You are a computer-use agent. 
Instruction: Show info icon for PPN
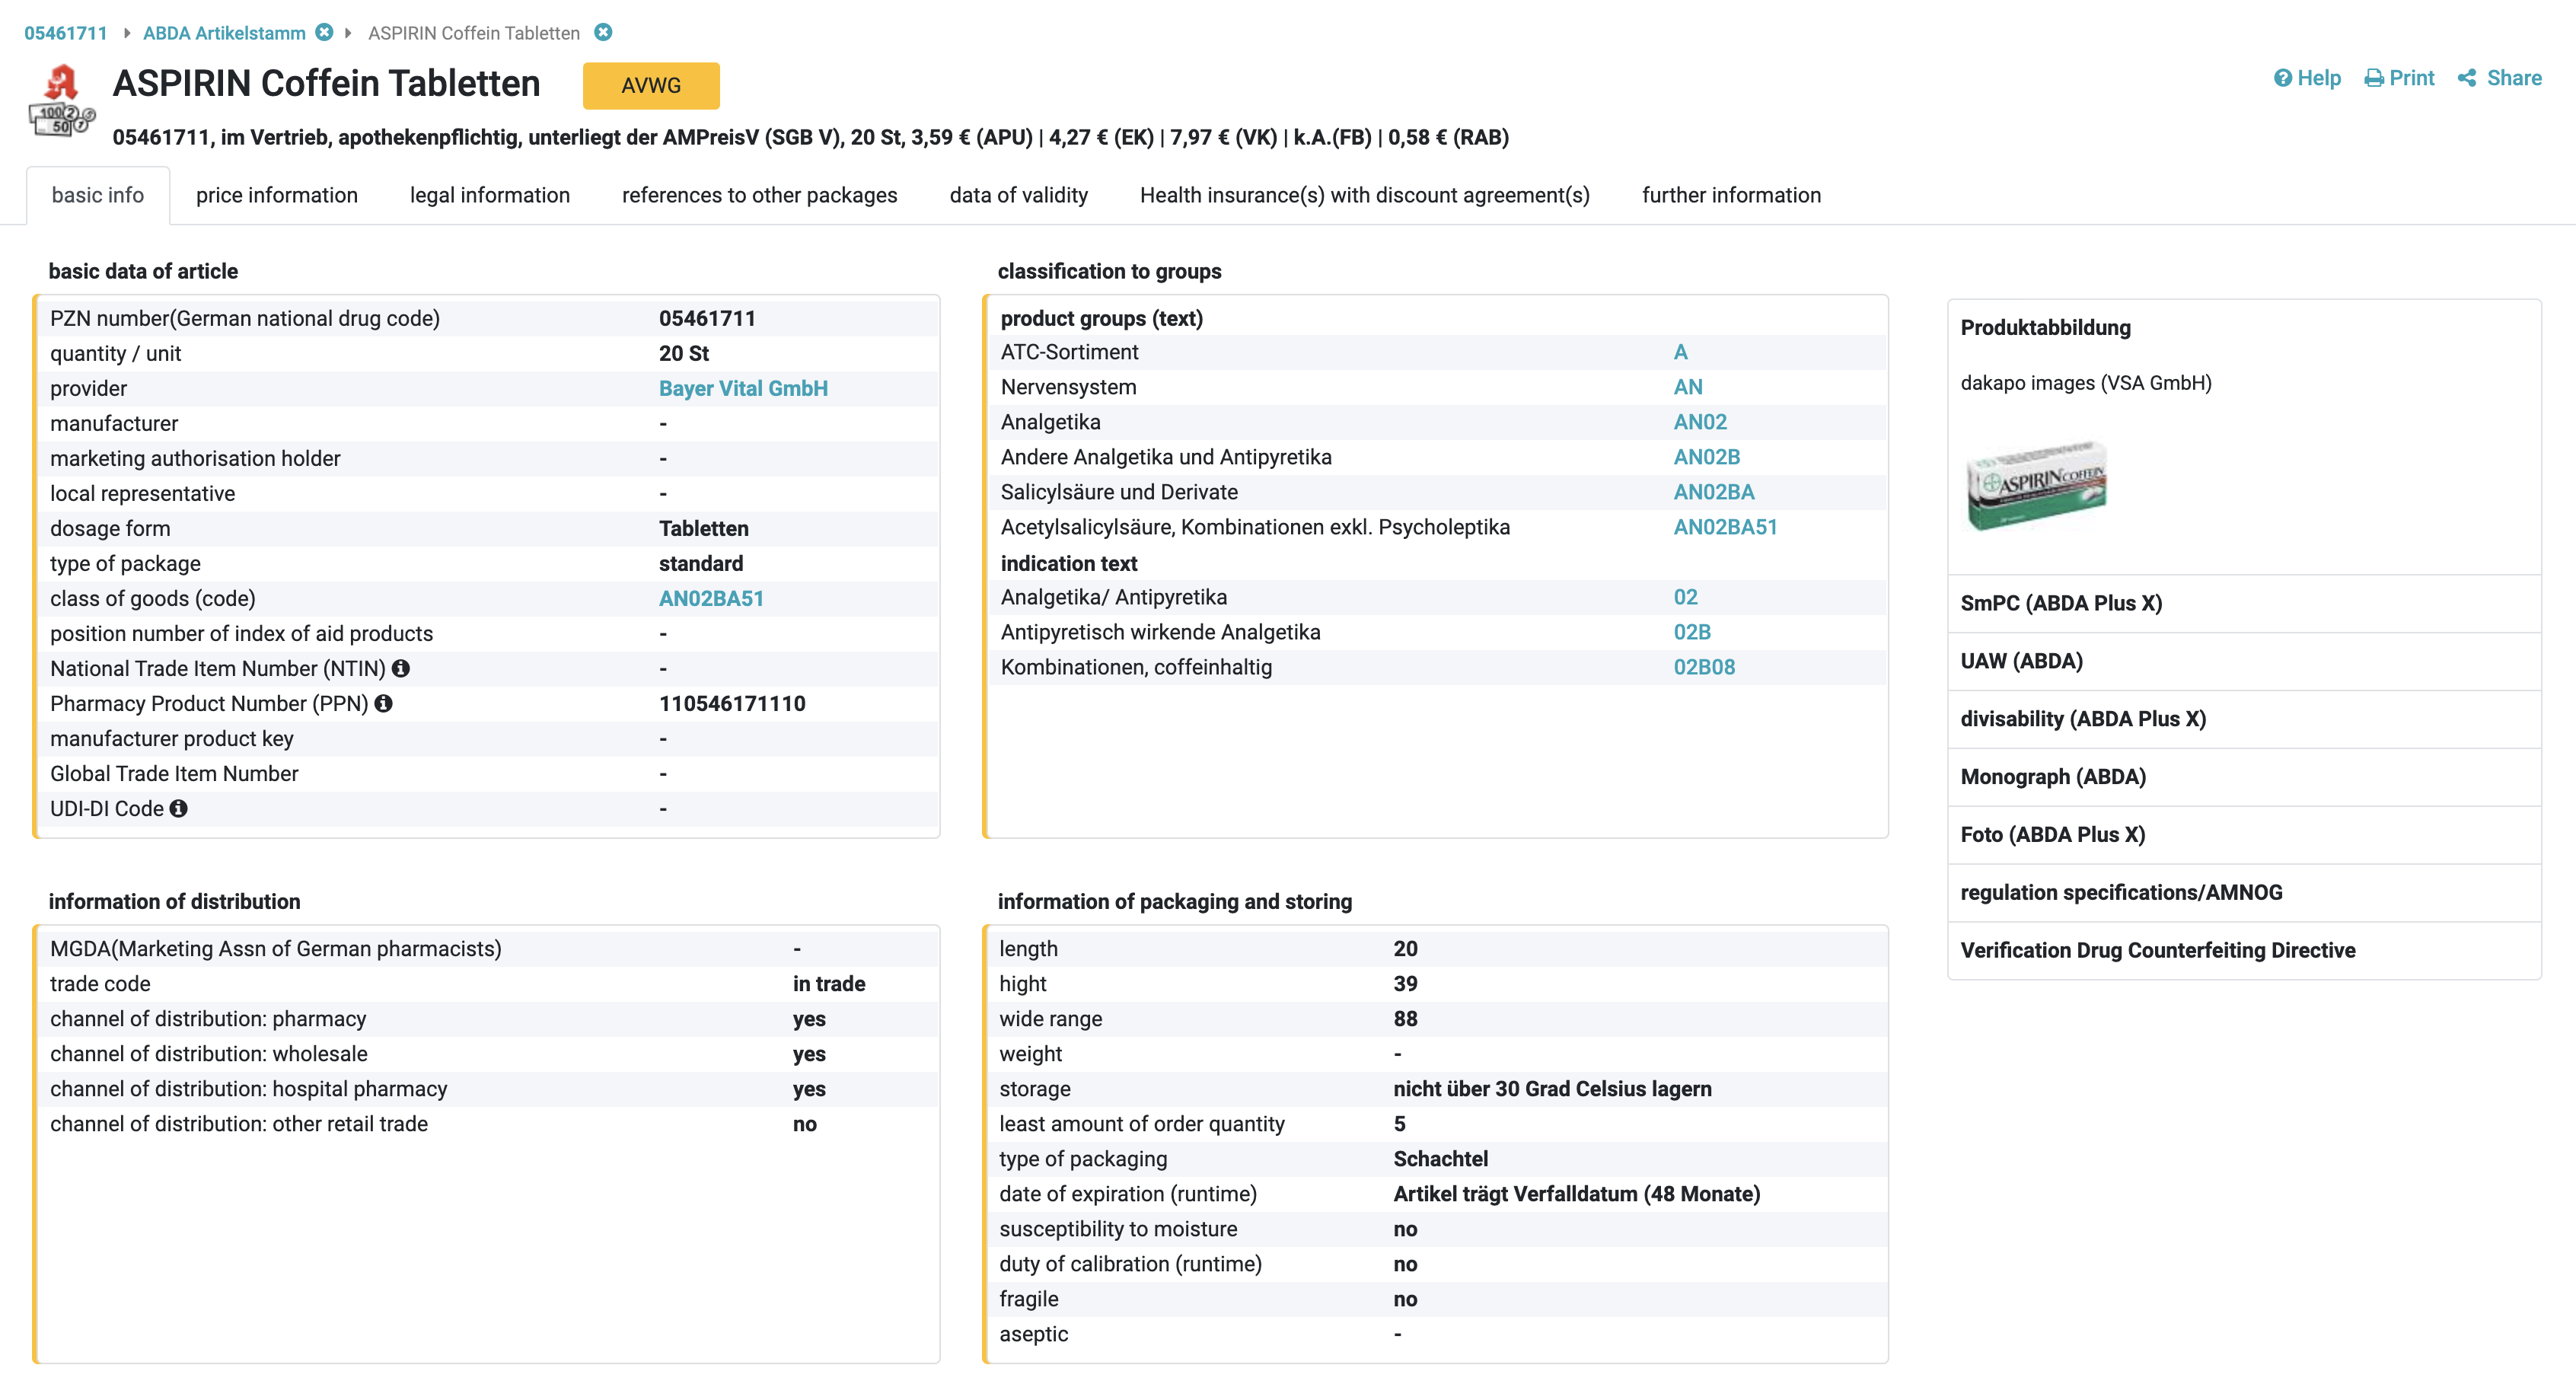[x=383, y=703]
